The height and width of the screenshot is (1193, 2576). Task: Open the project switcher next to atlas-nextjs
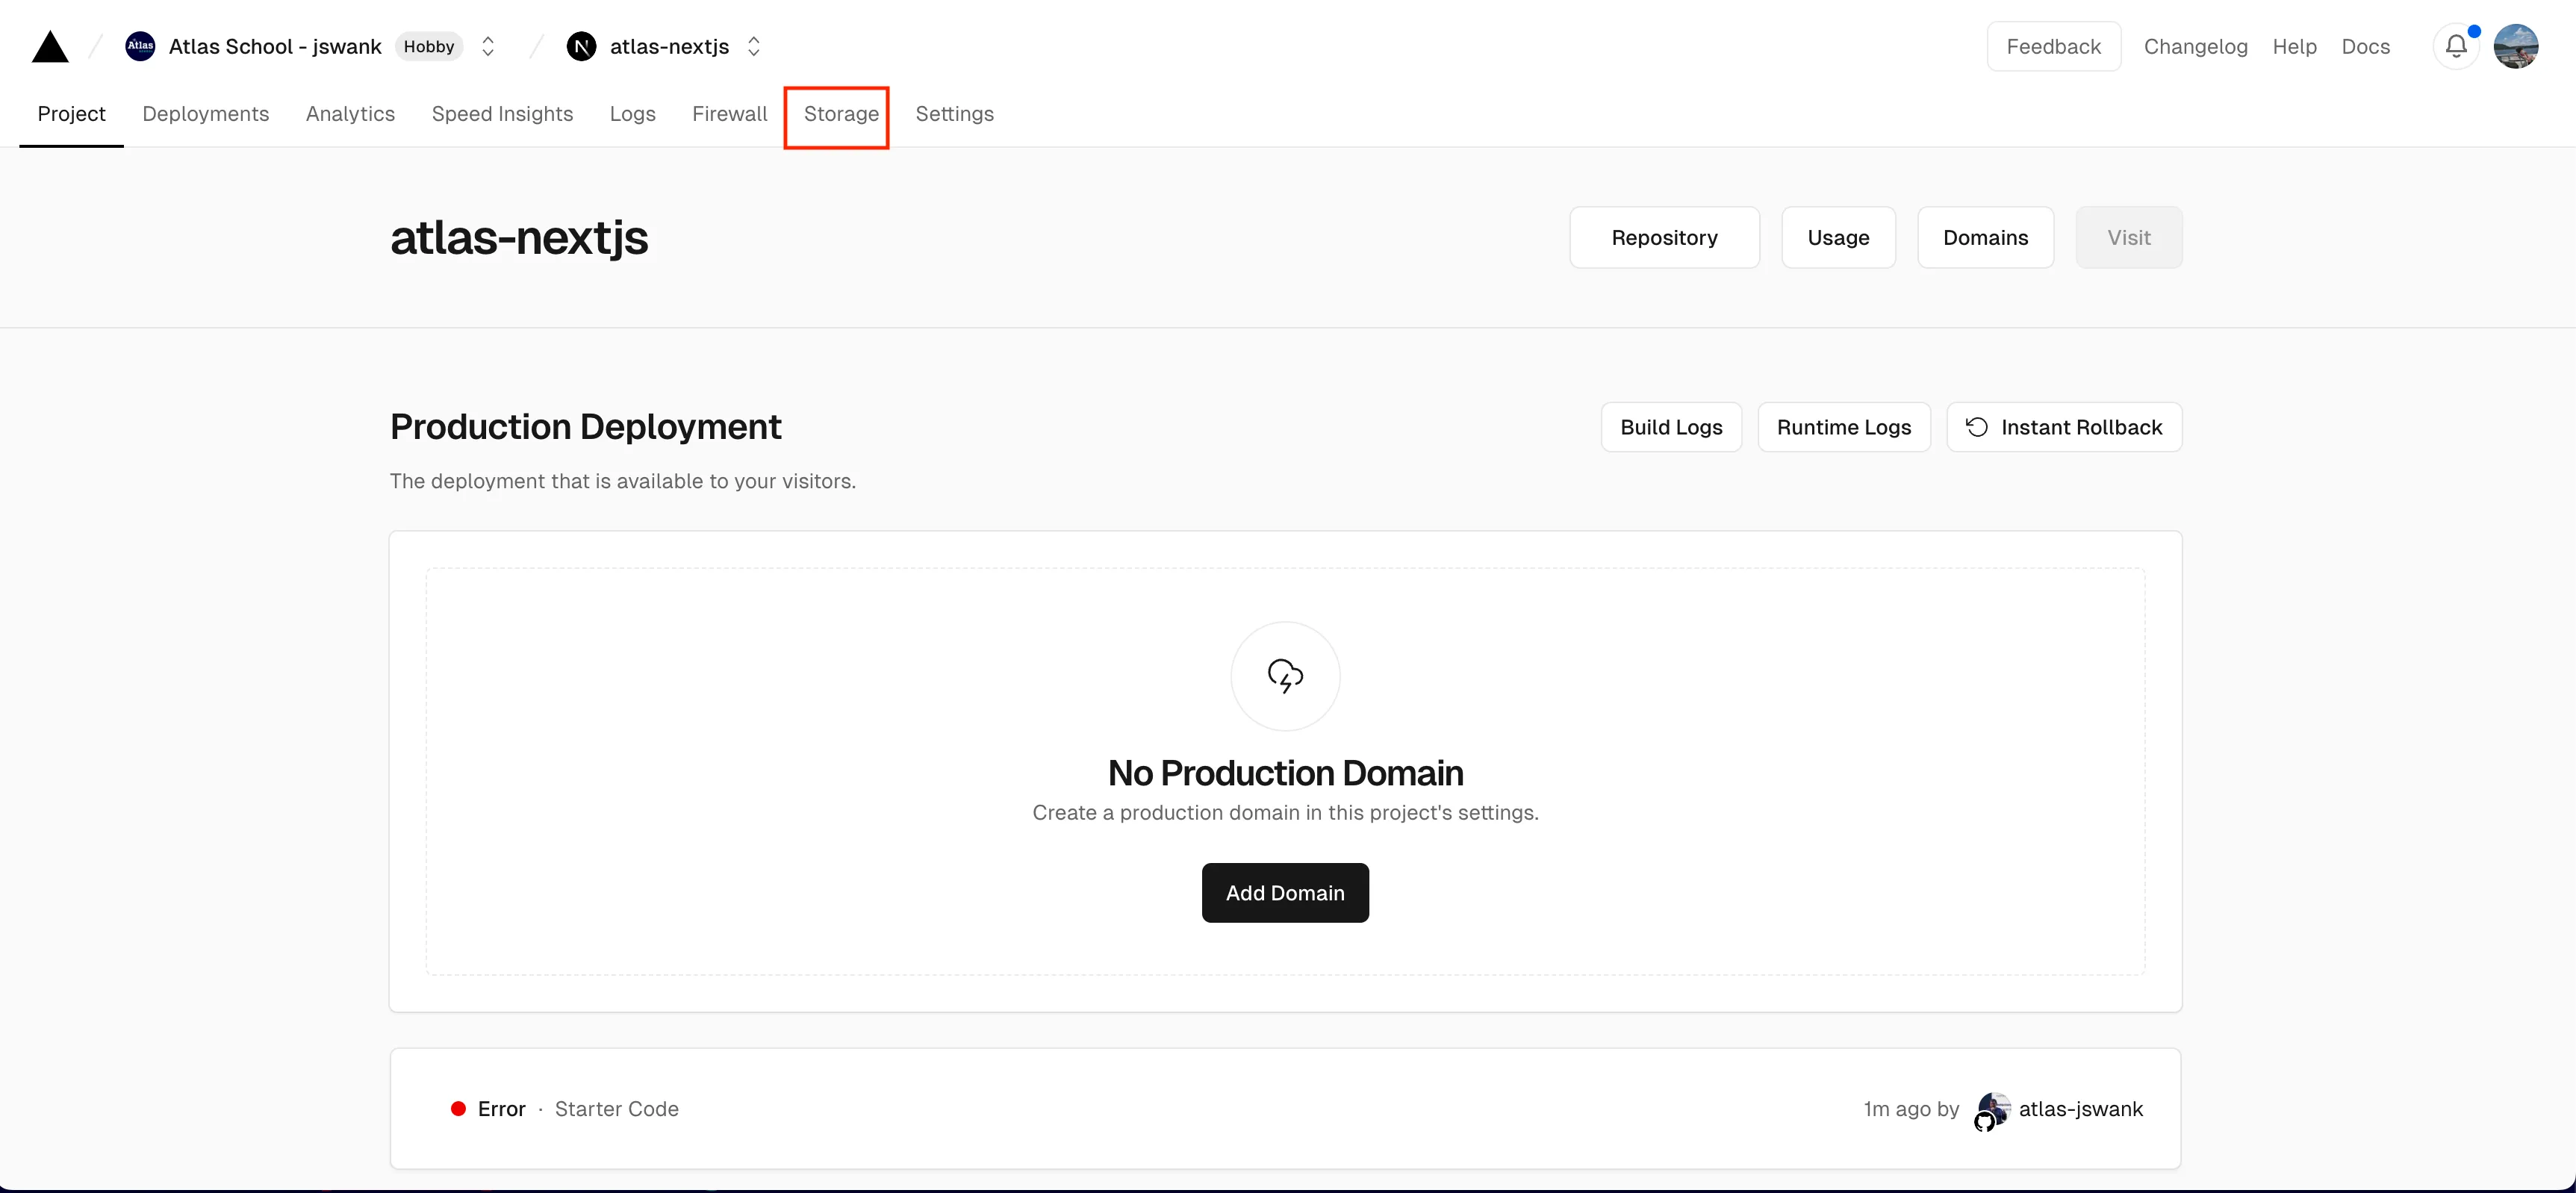(754, 46)
